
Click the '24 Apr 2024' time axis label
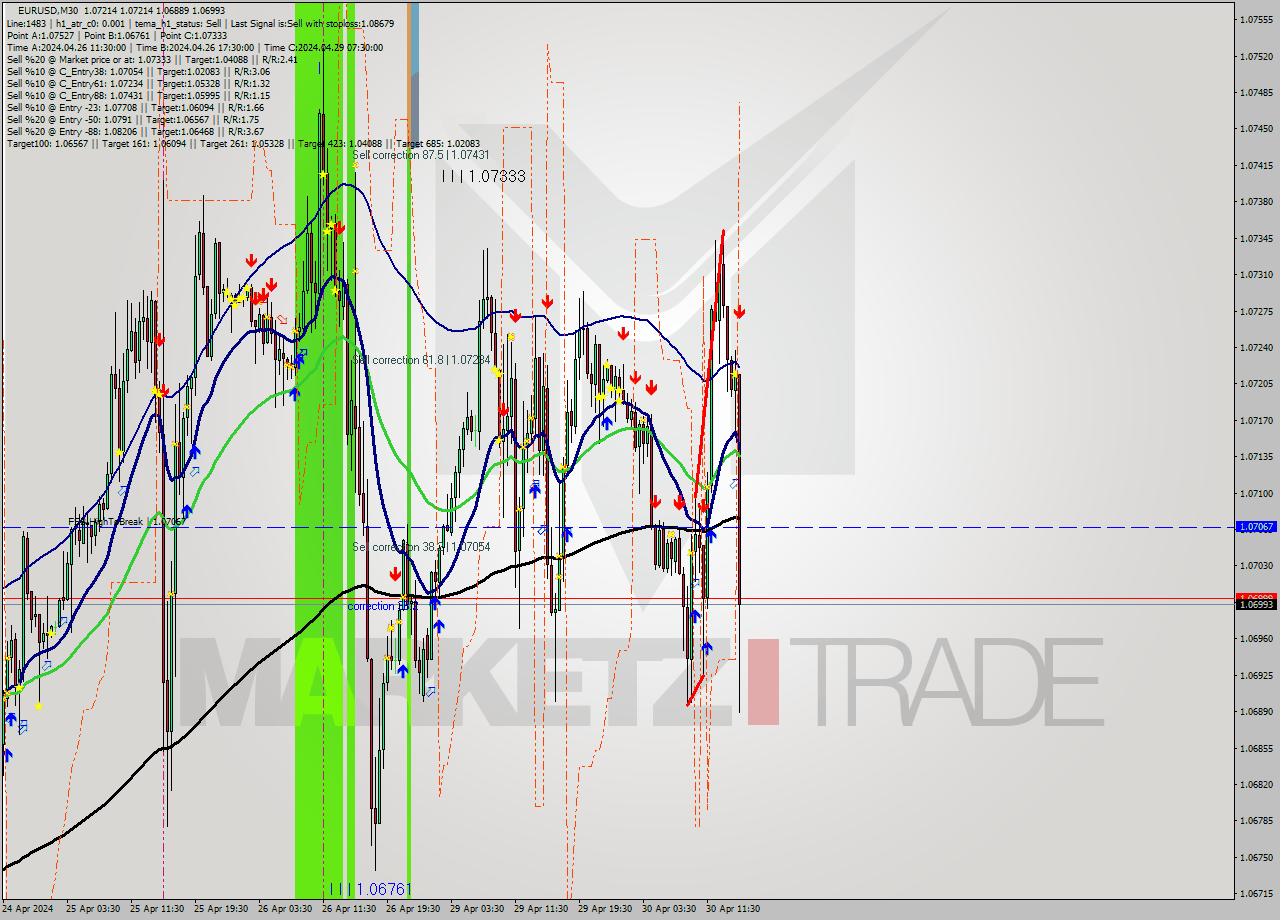tap(28, 909)
